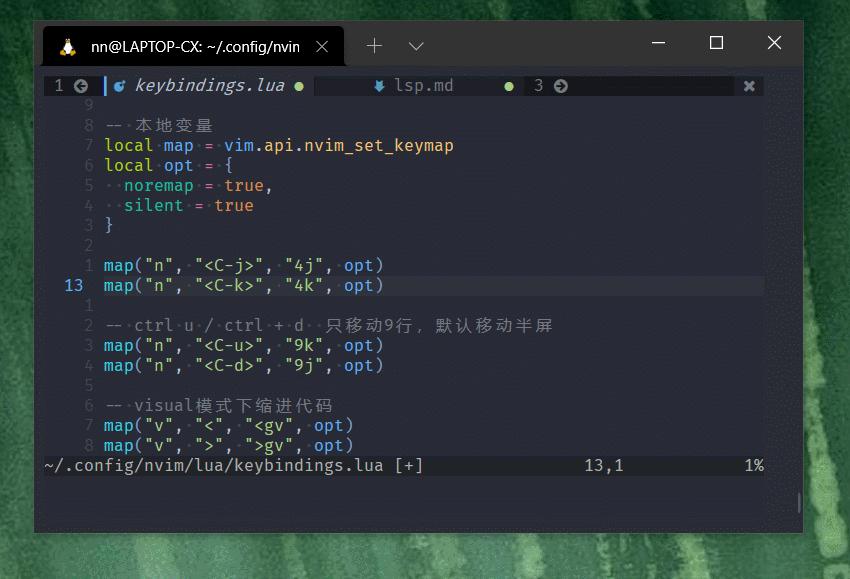Click the Tux penguin icon on the terminal tab
850x579 pixels.
[x=67, y=45]
